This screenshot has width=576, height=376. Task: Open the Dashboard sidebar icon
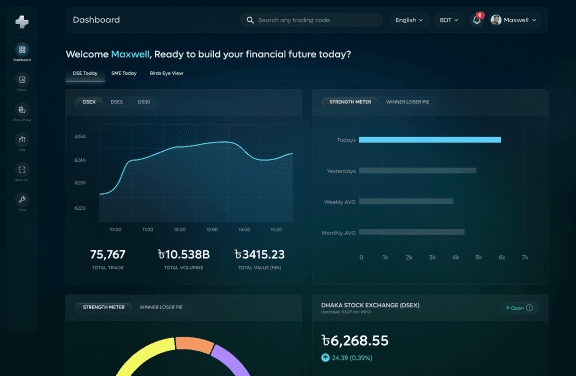pyautogui.click(x=22, y=50)
